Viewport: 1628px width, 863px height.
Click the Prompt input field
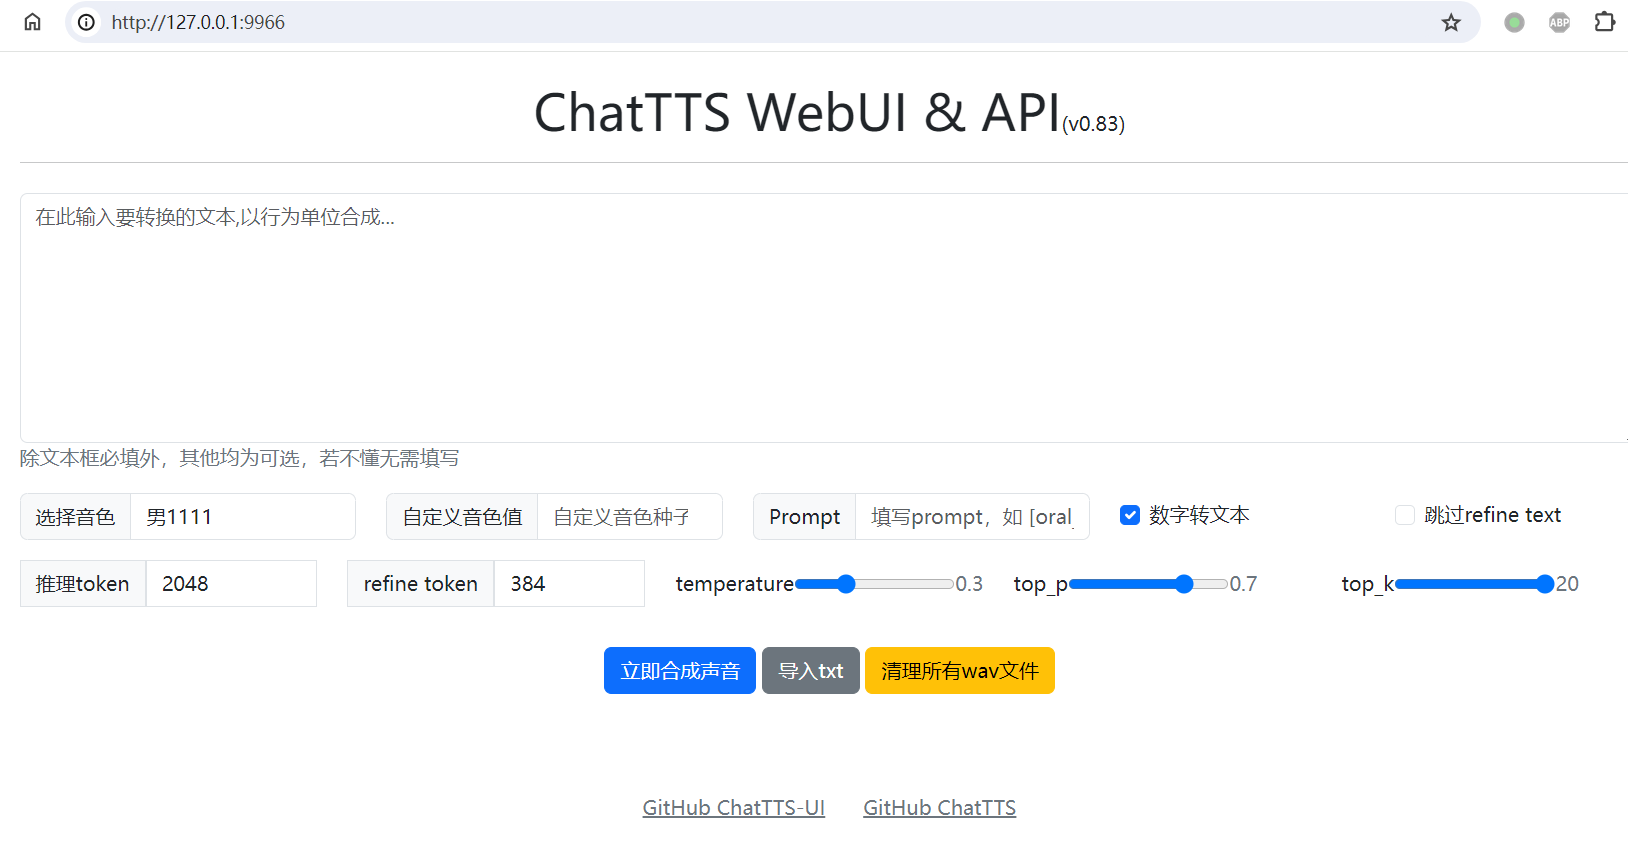[971, 517]
